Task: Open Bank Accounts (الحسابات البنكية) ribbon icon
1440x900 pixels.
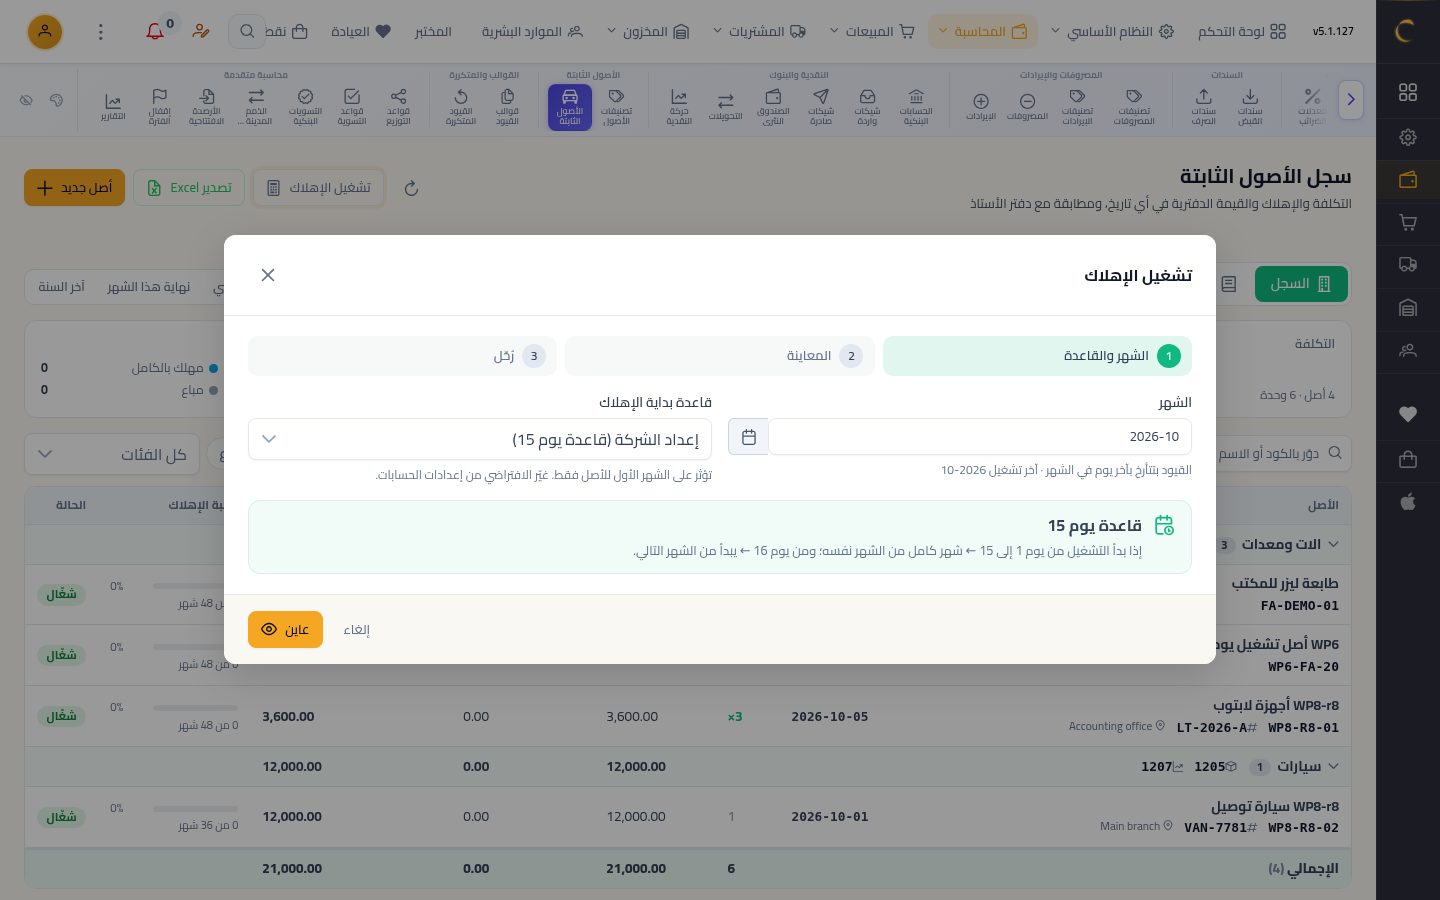Action: 916,107
